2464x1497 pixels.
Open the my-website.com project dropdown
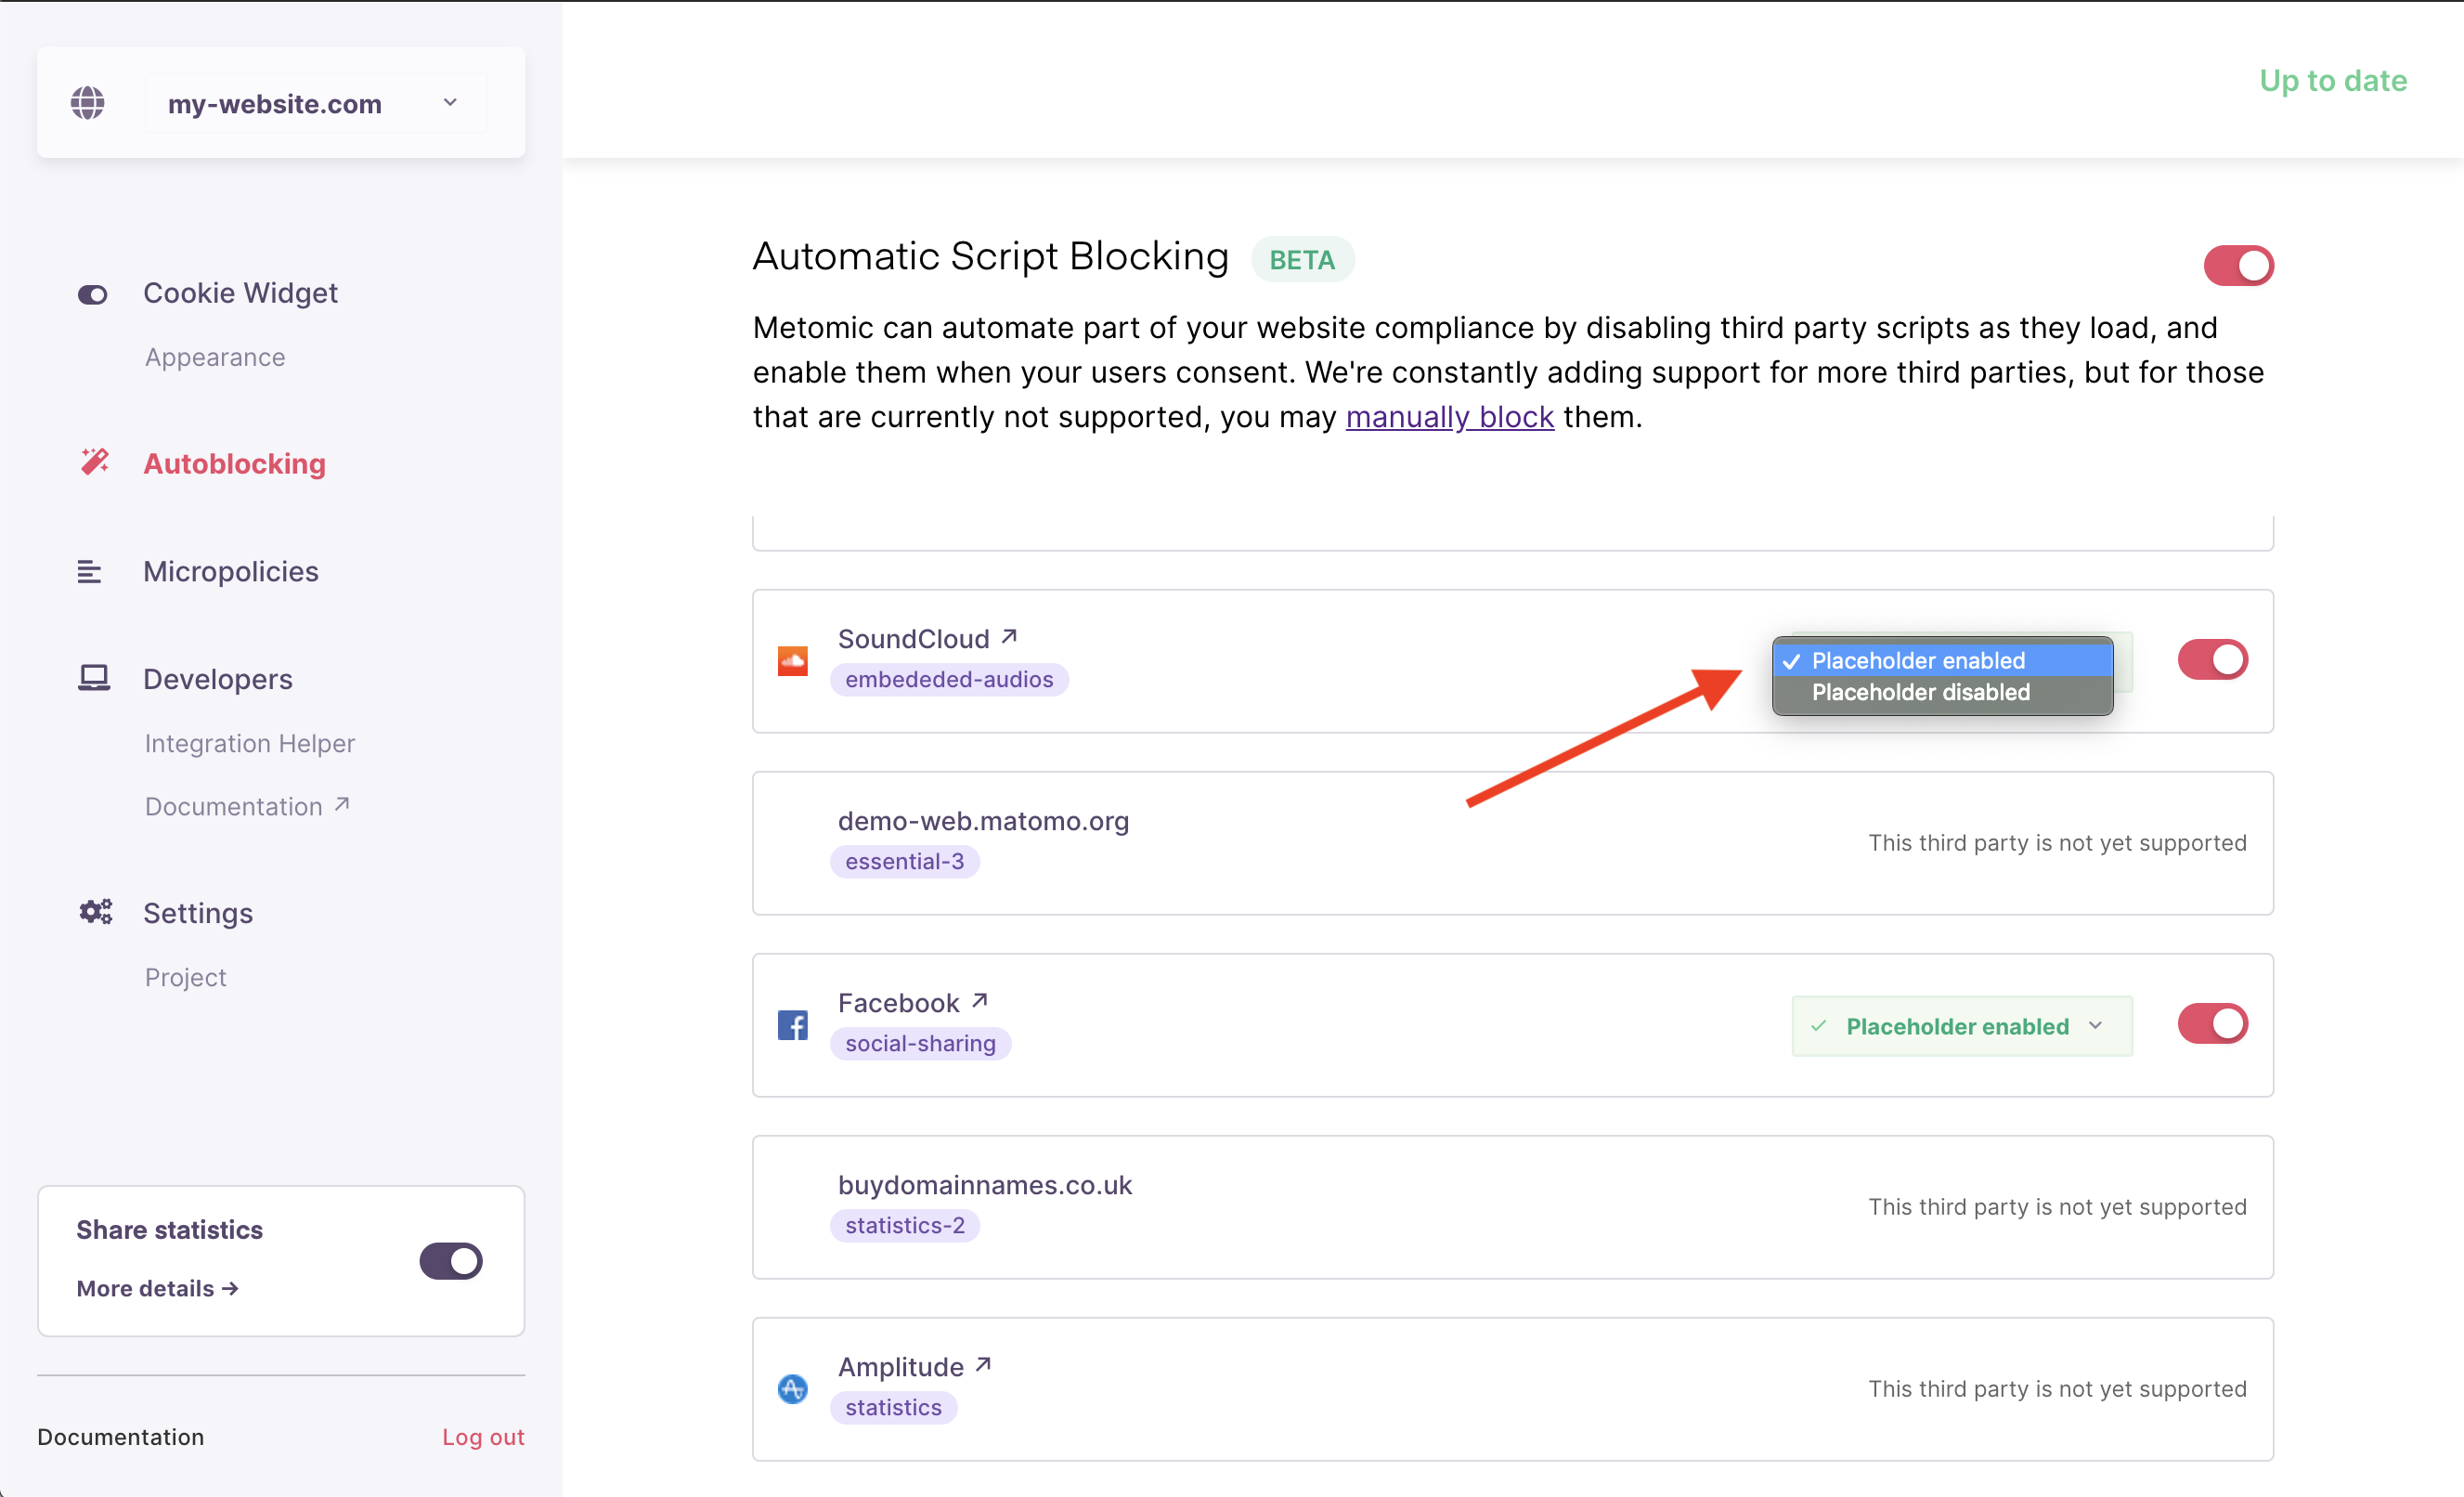pyautogui.click(x=316, y=103)
